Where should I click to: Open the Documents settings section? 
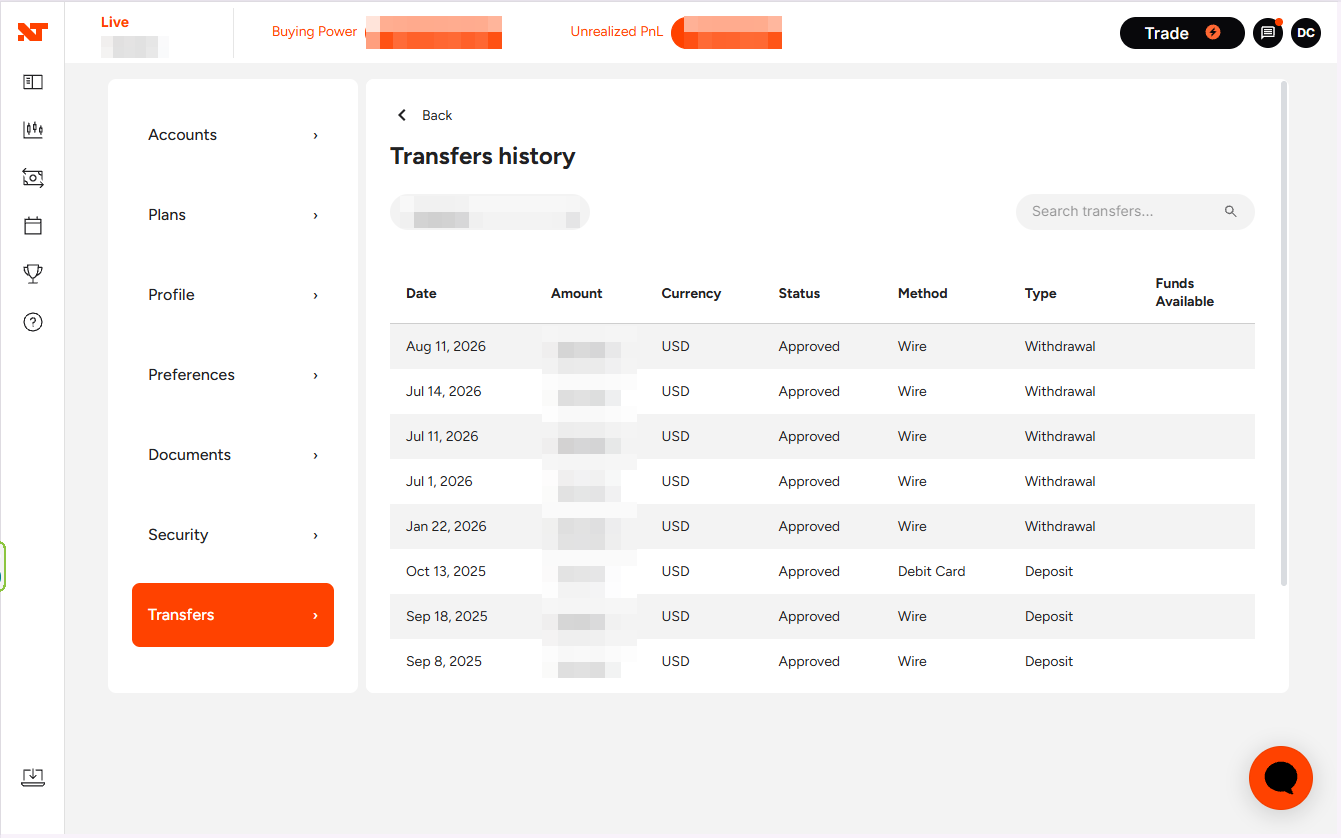(x=233, y=455)
